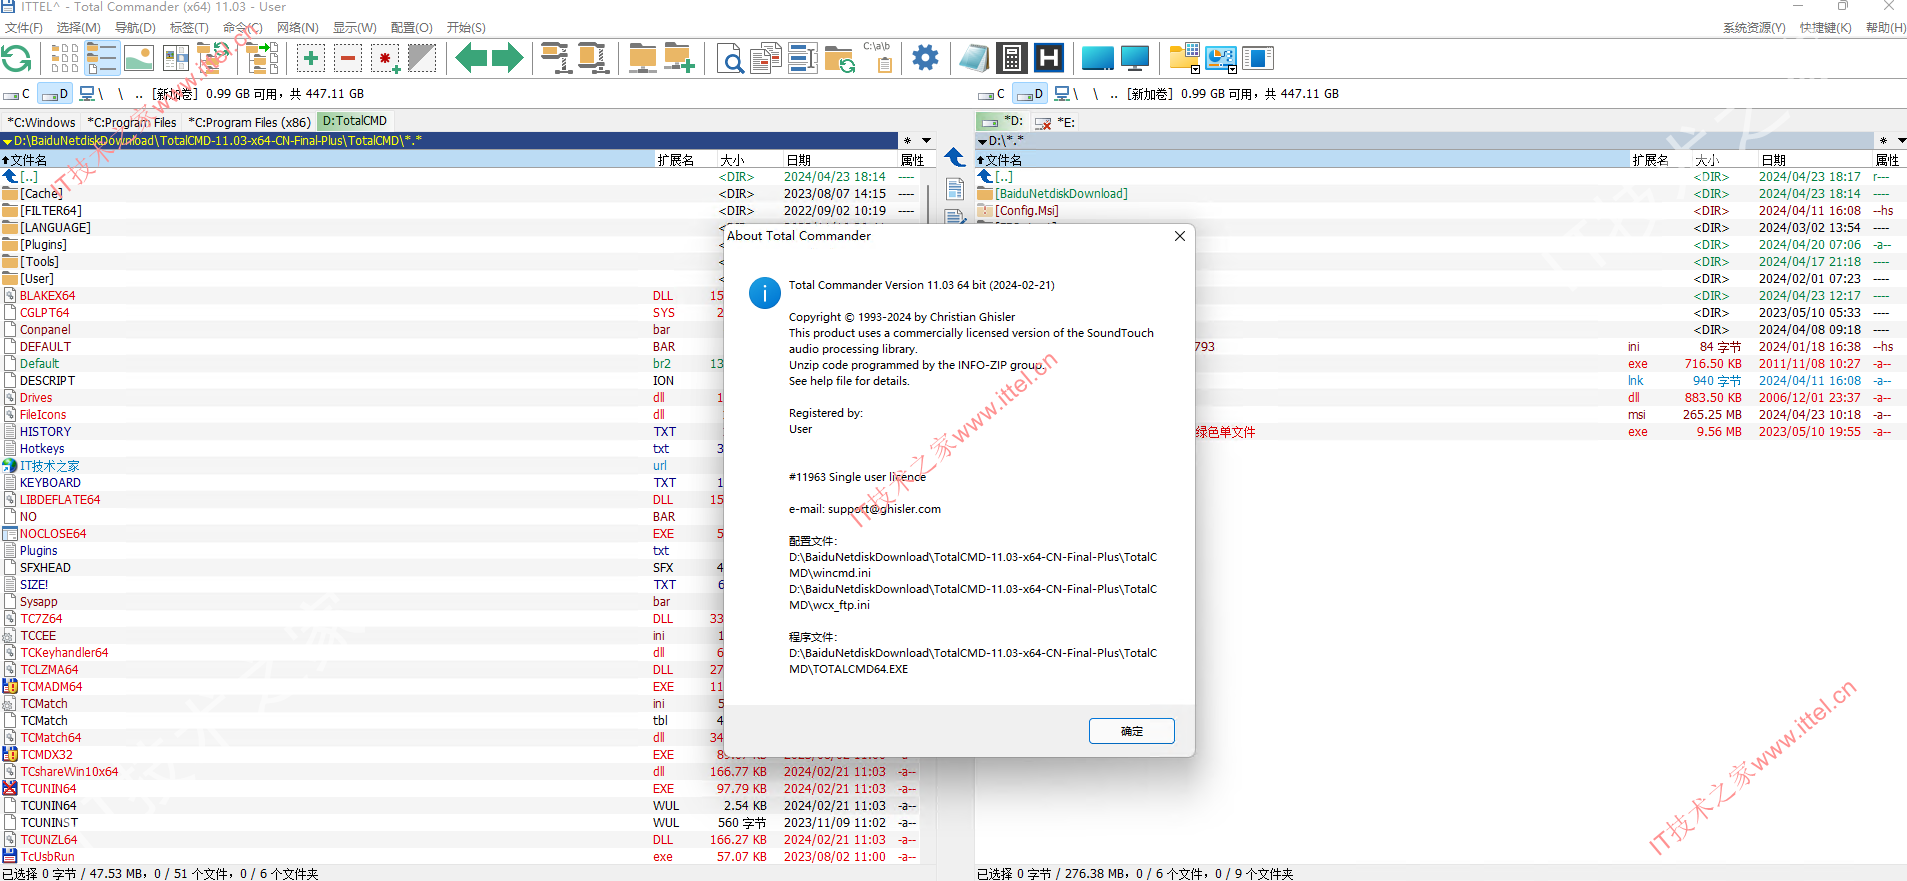Go back with green left arrow
Image resolution: width=1907 pixels, height=881 pixels.
471,58
